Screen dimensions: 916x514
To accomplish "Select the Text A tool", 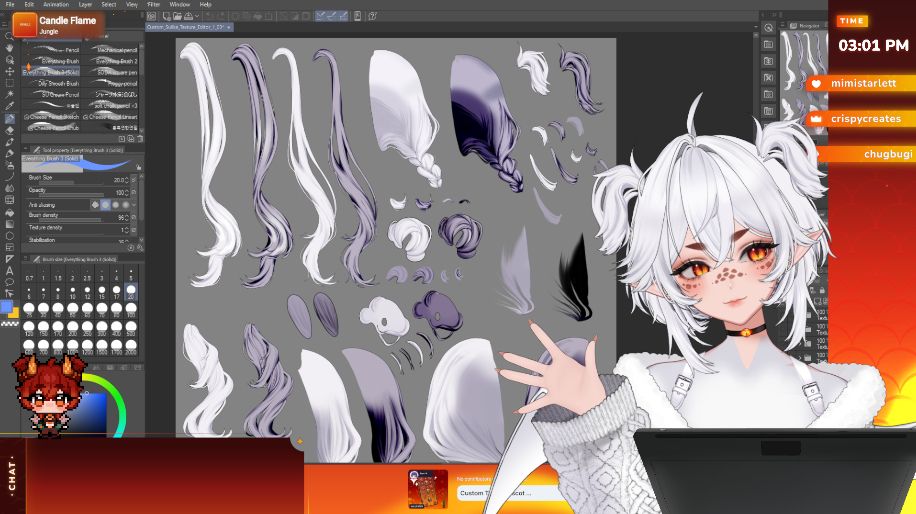I will [x=9, y=271].
